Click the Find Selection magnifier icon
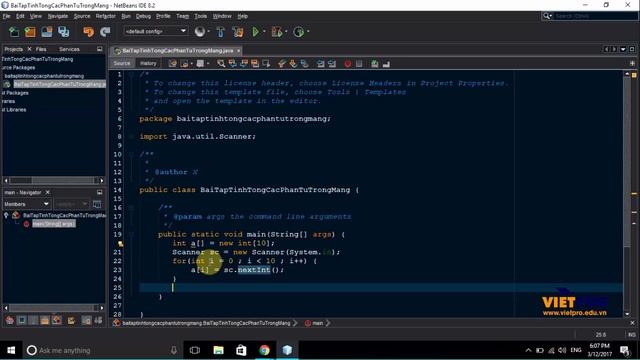640x360 pixels. click(x=221, y=63)
